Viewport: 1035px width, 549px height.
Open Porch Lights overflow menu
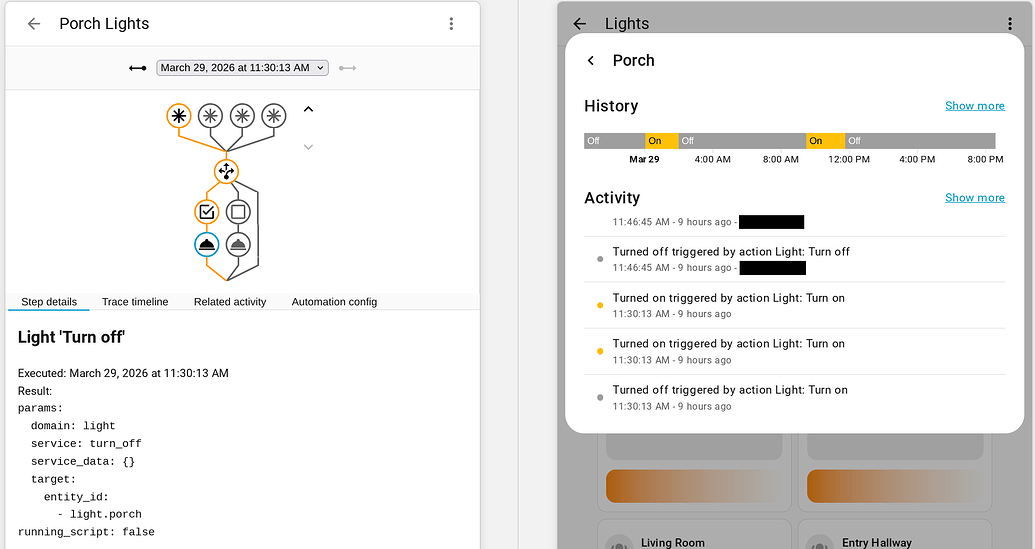[x=451, y=24]
